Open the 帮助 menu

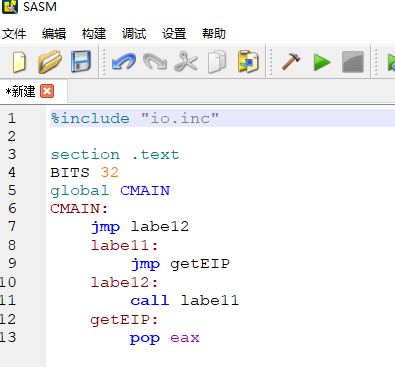(x=214, y=34)
